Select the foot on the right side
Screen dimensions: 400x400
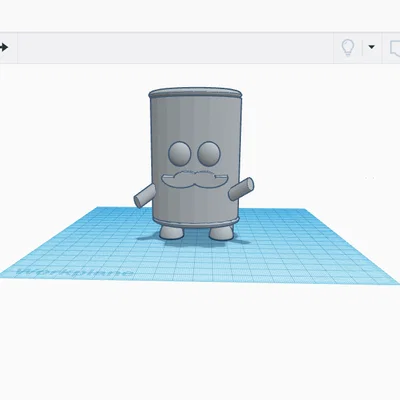pyautogui.click(x=221, y=233)
